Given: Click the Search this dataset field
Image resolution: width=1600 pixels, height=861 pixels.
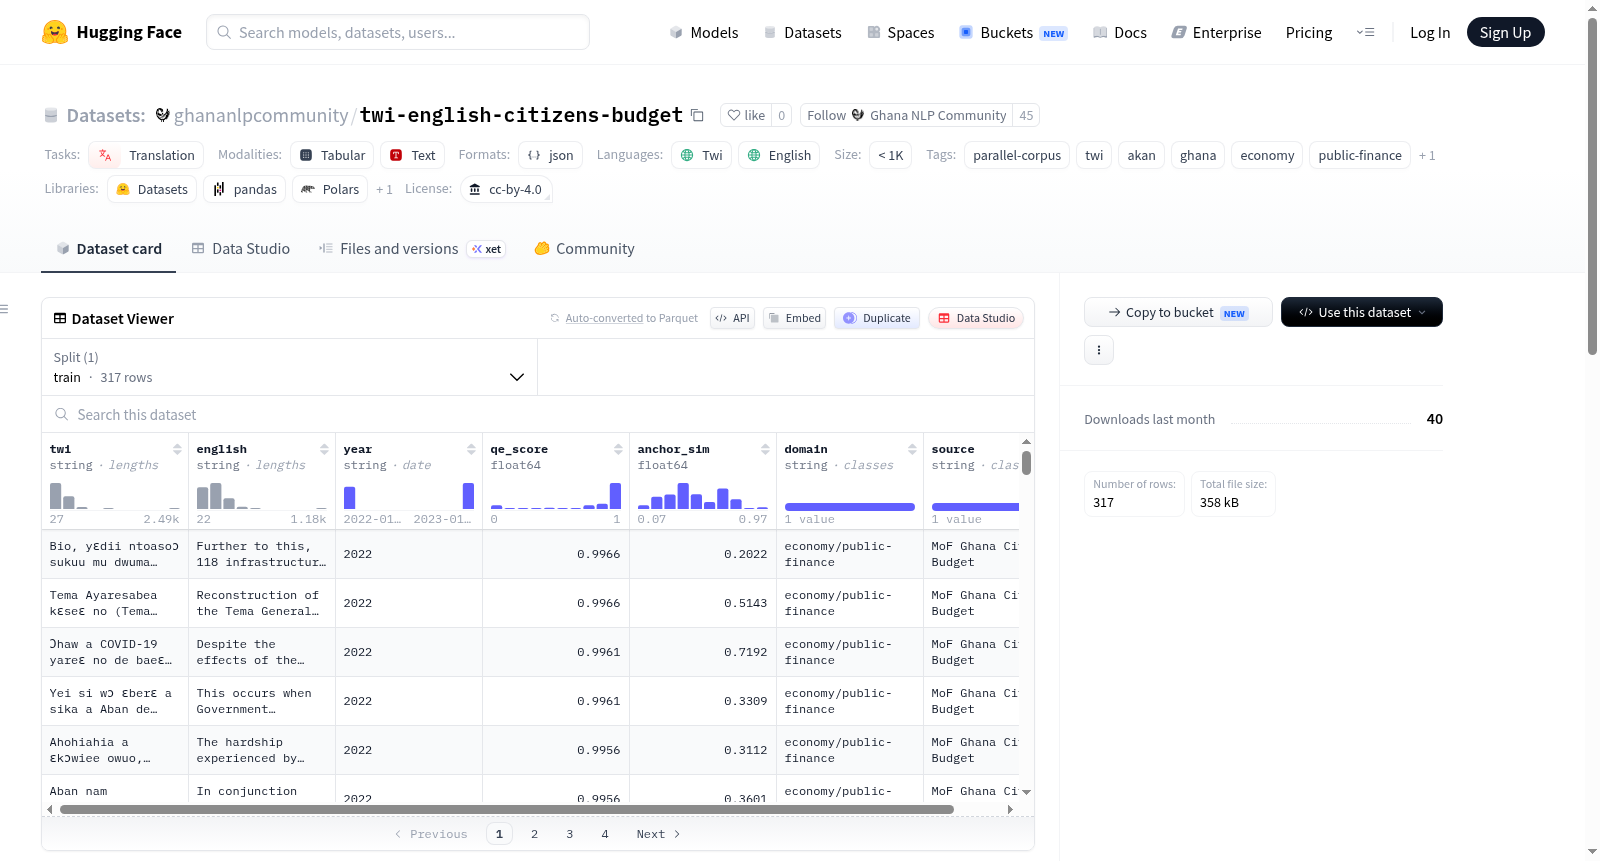Looking at the screenshot, I should (538, 414).
